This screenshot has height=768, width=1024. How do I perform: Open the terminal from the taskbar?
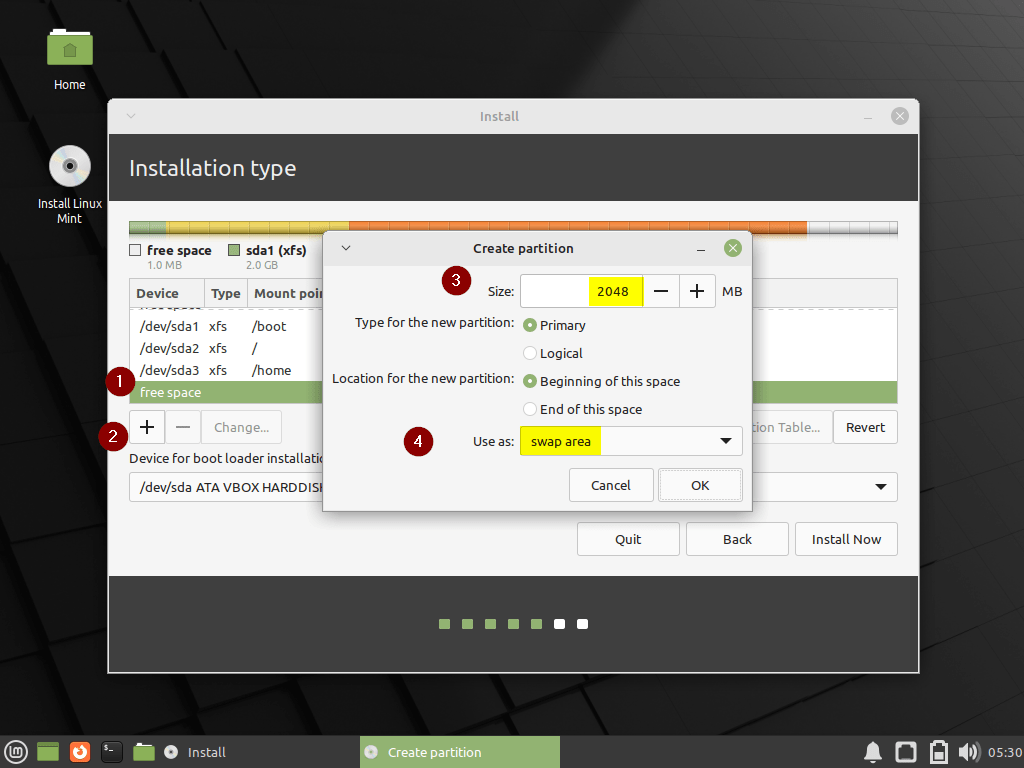pos(111,751)
